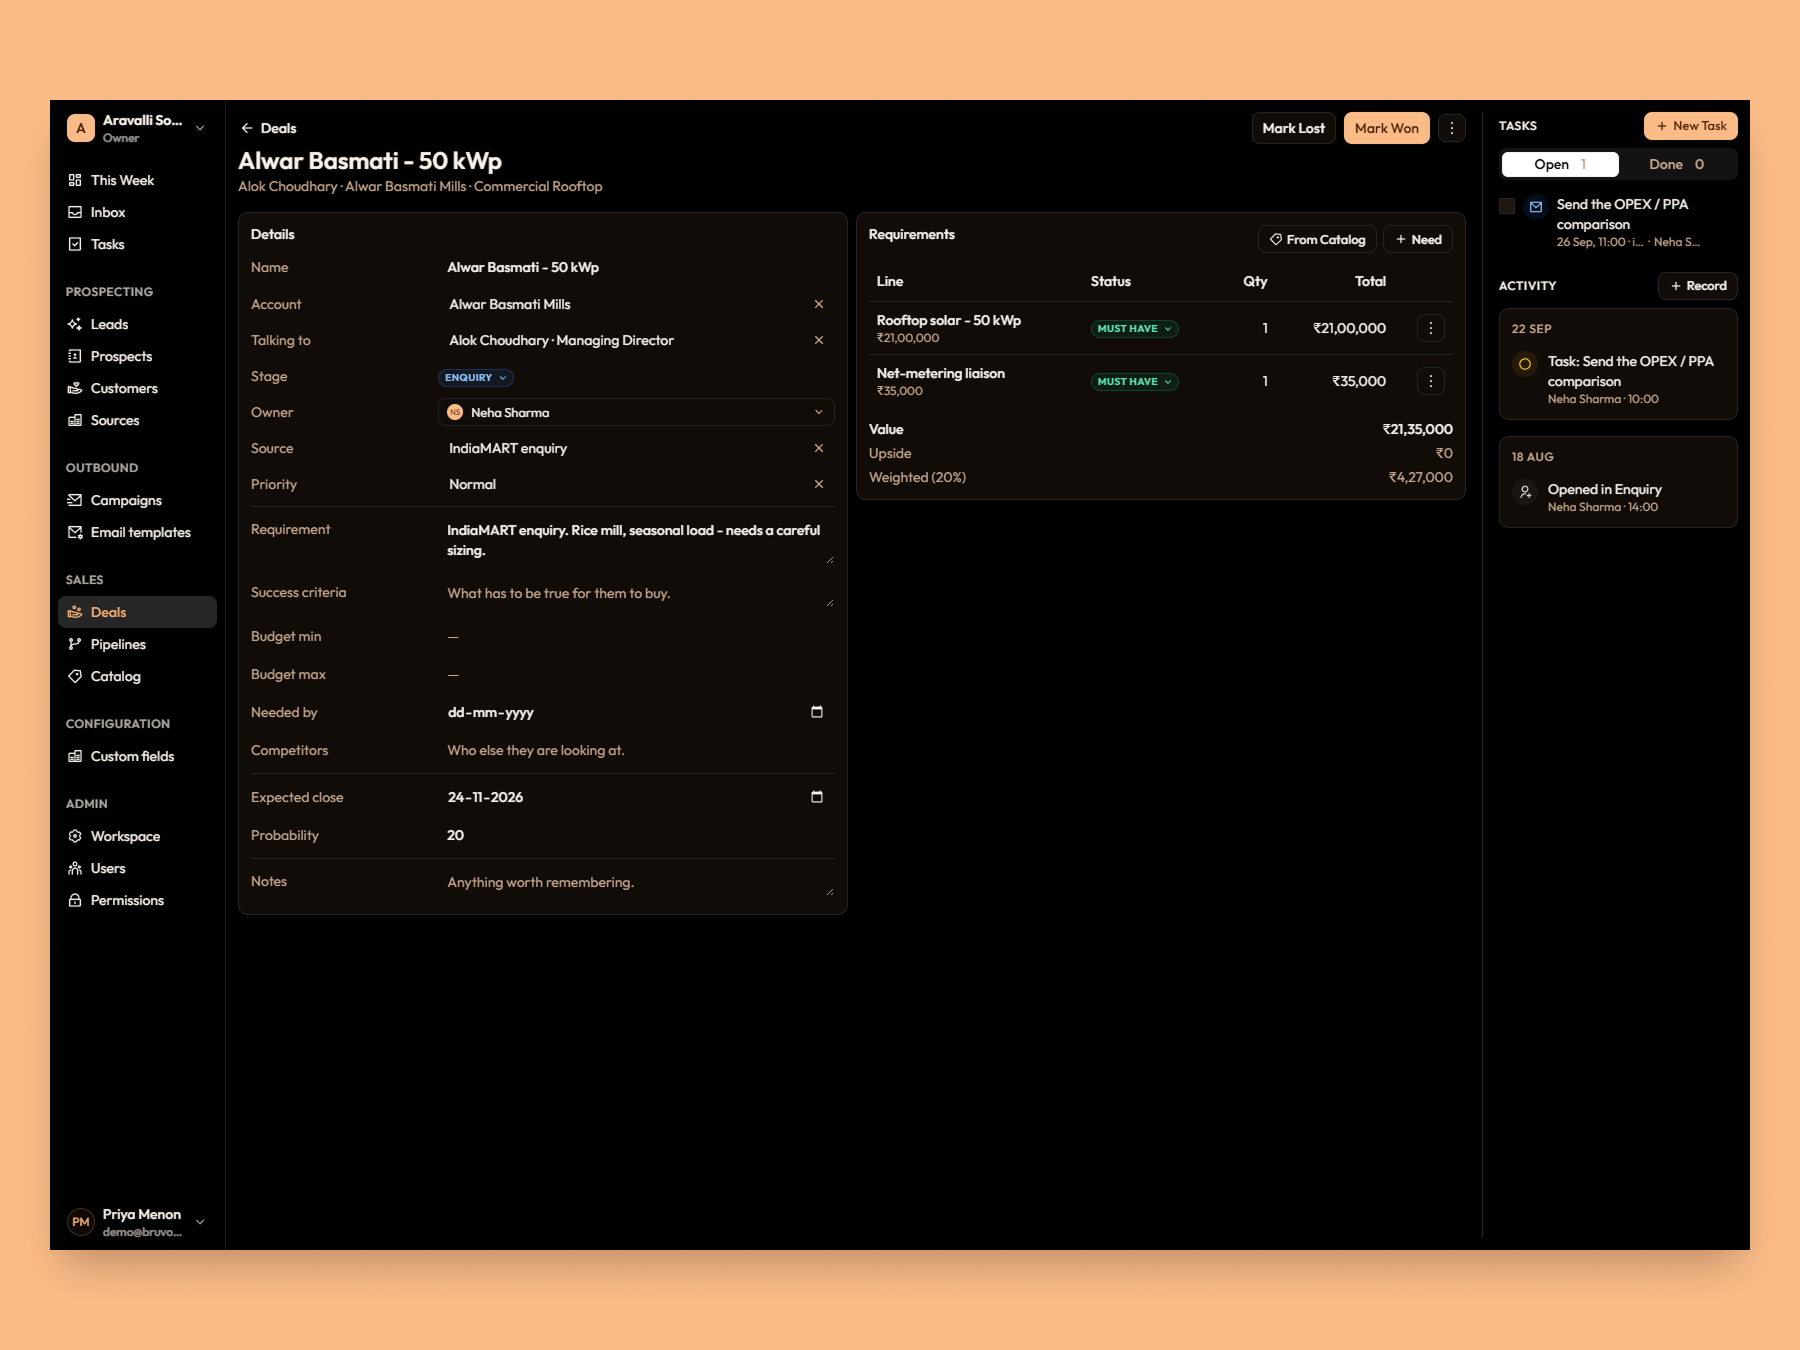The height and width of the screenshot is (1350, 1800).
Task: Create a New Task
Action: click(1691, 126)
